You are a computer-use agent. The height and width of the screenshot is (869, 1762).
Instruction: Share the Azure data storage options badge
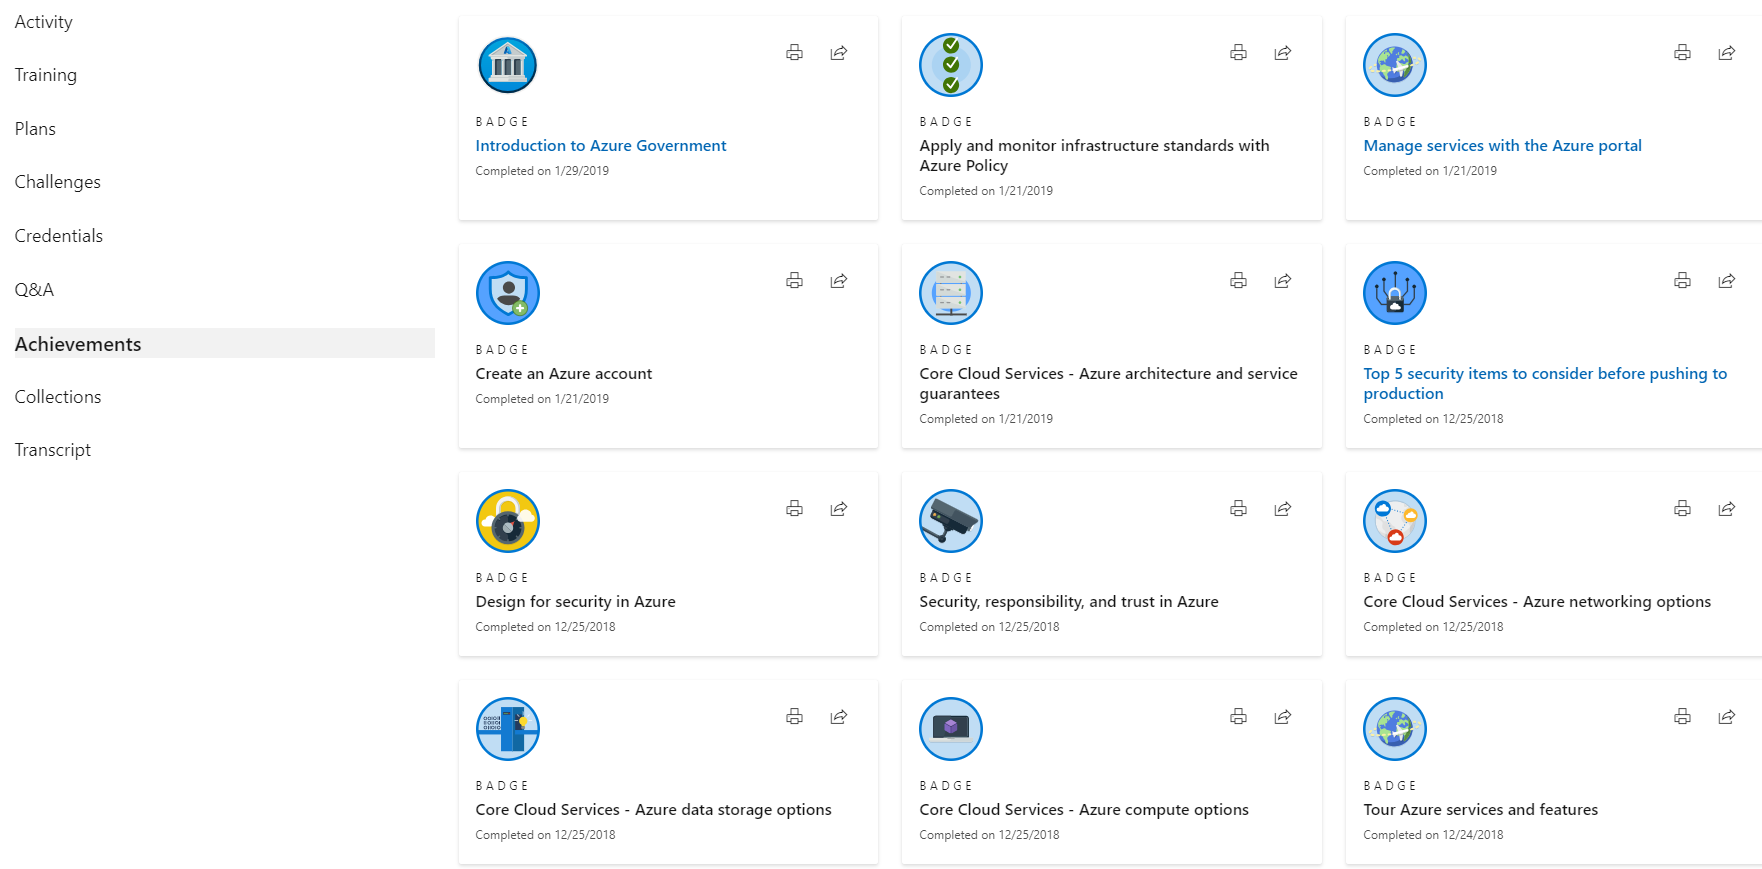839,717
